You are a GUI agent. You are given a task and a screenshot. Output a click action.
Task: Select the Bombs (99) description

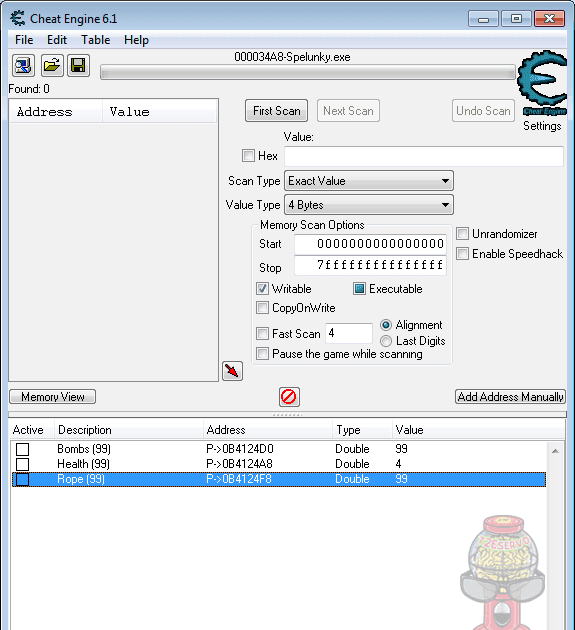(84, 449)
